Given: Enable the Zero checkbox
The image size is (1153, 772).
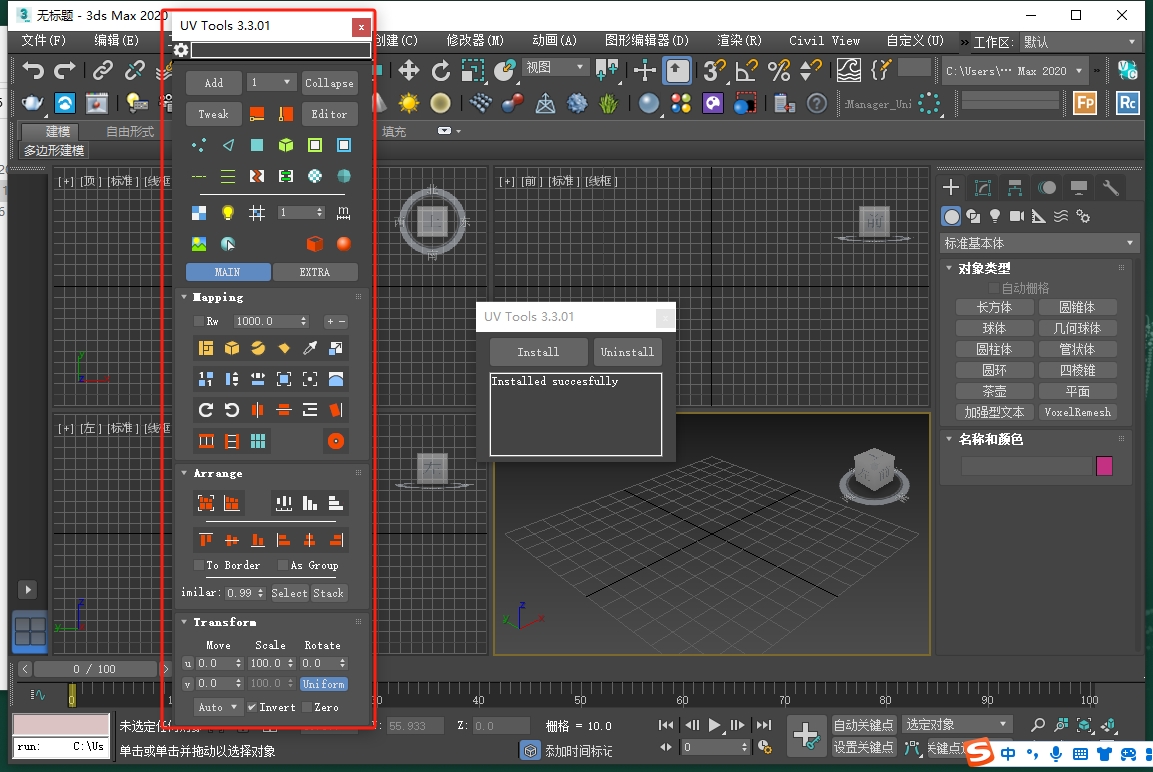Looking at the screenshot, I should click(307, 707).
